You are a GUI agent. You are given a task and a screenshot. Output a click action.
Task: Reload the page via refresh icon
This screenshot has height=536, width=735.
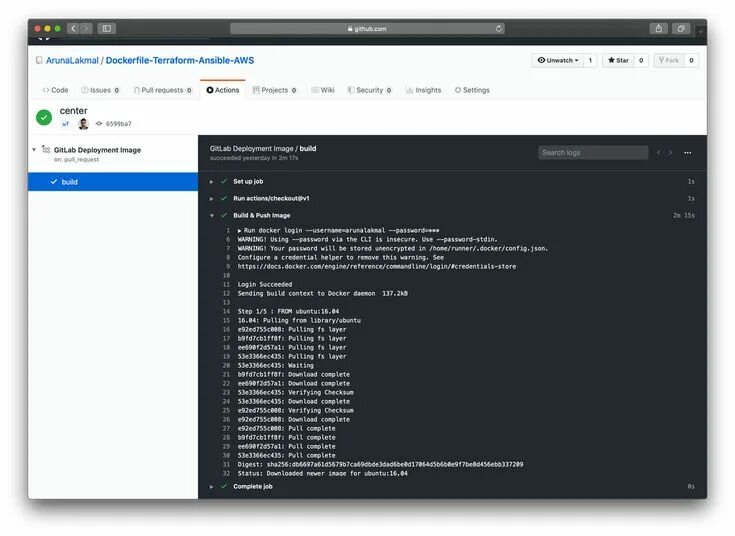tap(499, 29)
